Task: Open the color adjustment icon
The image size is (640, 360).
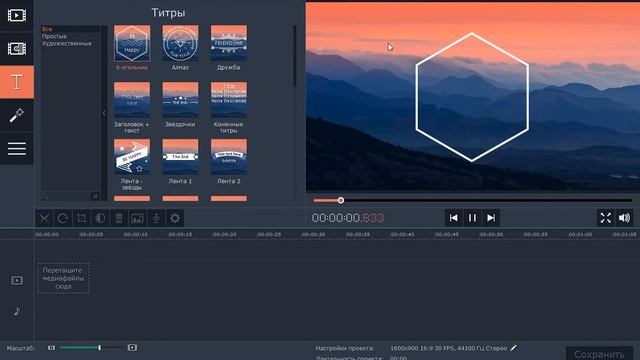Action: pos(100,218)
